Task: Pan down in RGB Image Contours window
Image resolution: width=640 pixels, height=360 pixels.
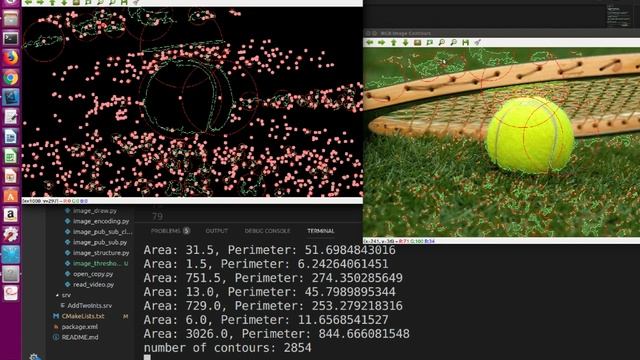Action: coord(405,42)
